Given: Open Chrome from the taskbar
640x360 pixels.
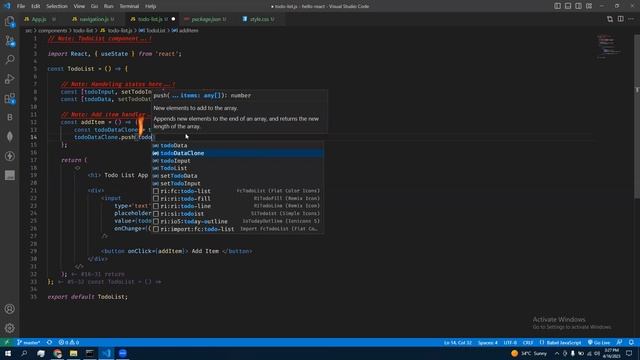Looking at the screenshot, I should (x=57, y=353).
